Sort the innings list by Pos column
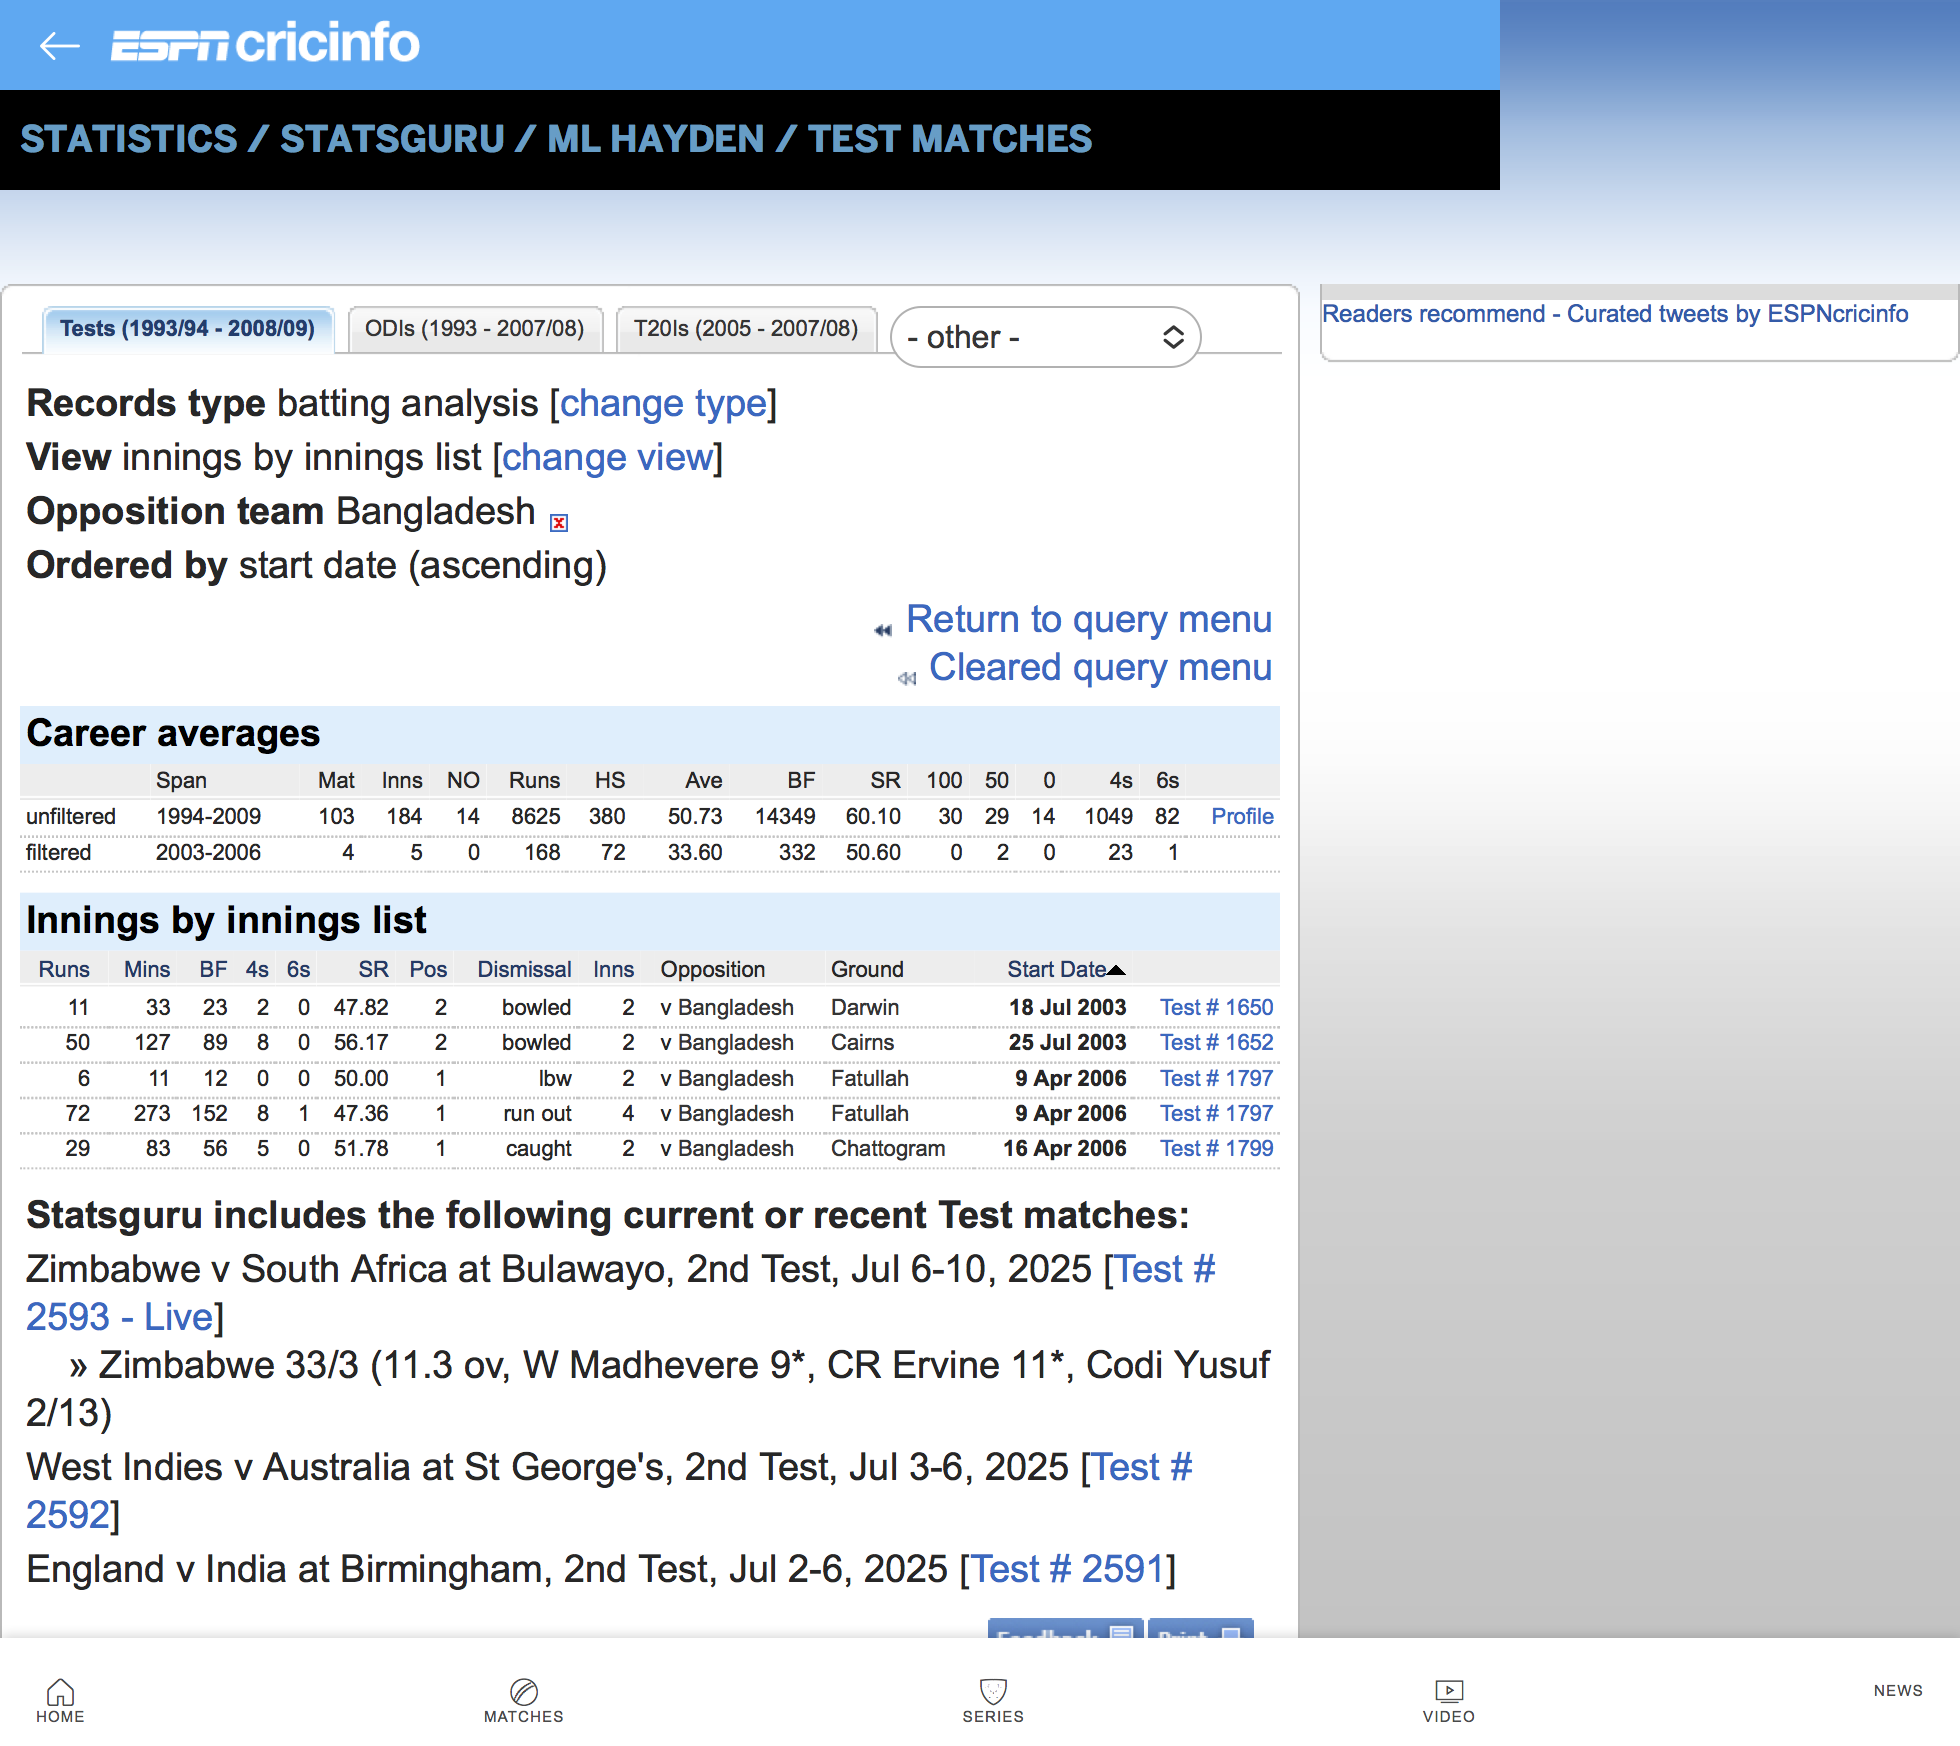Screen dimensions: 1960x1746 428,969
